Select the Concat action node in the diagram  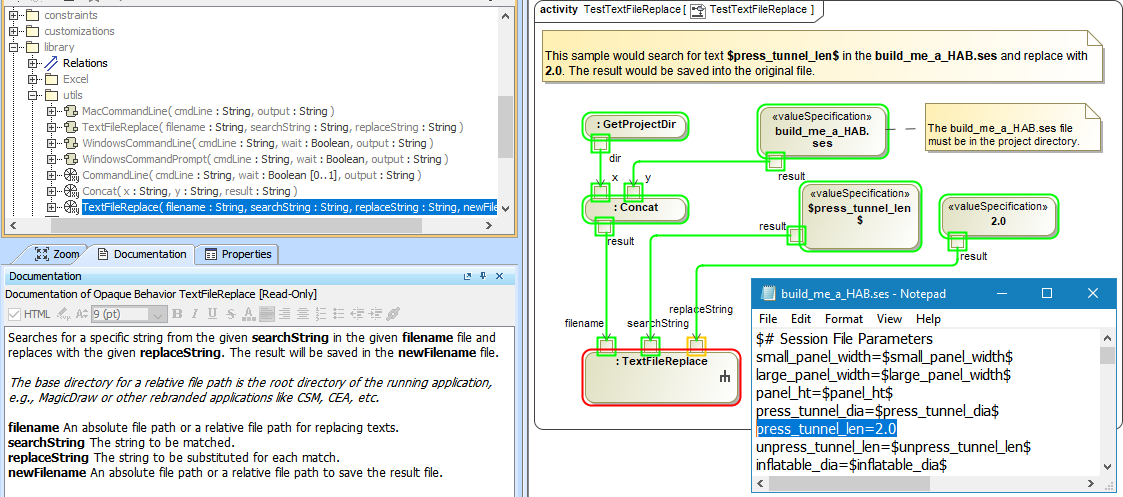635,208
